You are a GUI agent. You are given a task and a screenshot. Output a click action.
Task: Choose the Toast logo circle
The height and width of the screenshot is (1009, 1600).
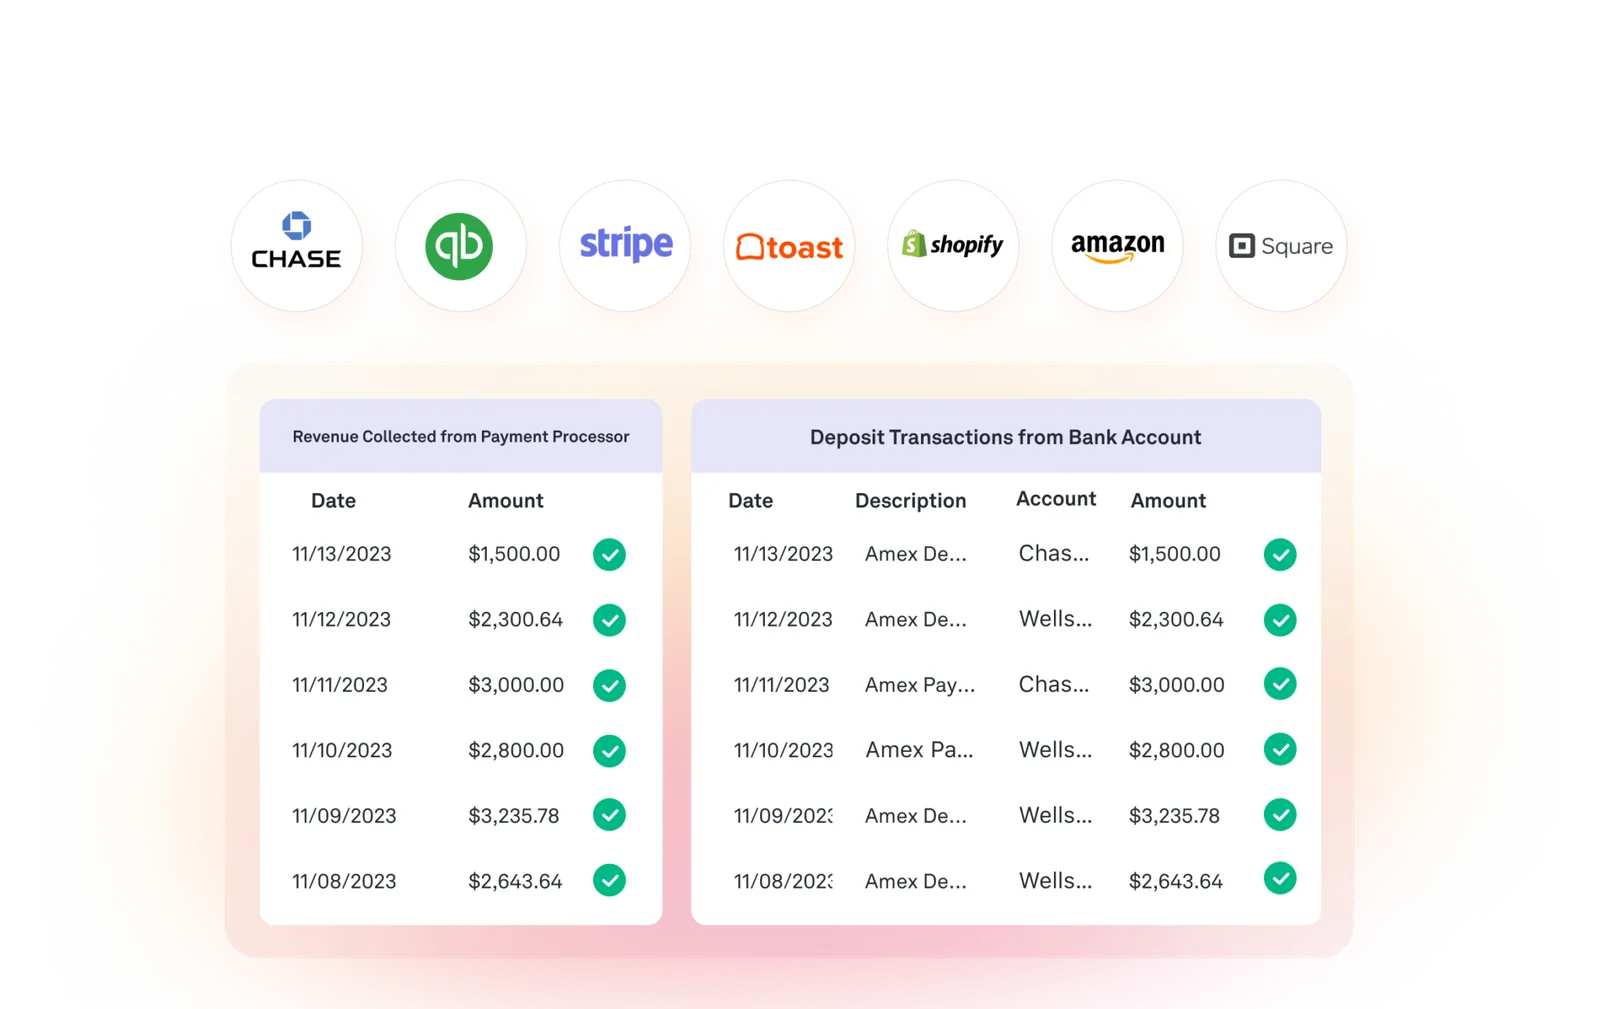coord(789,246)
